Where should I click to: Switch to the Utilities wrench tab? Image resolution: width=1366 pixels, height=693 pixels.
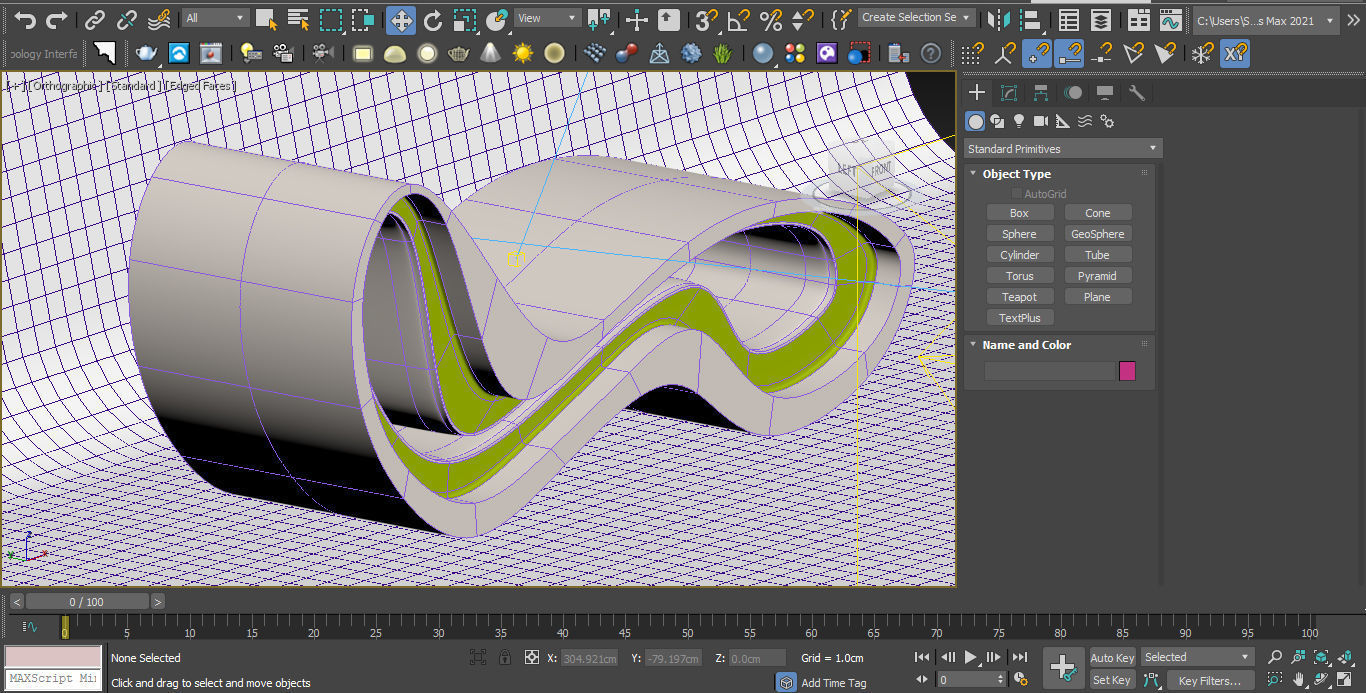pyautogui.click(x=1137, y=93)
